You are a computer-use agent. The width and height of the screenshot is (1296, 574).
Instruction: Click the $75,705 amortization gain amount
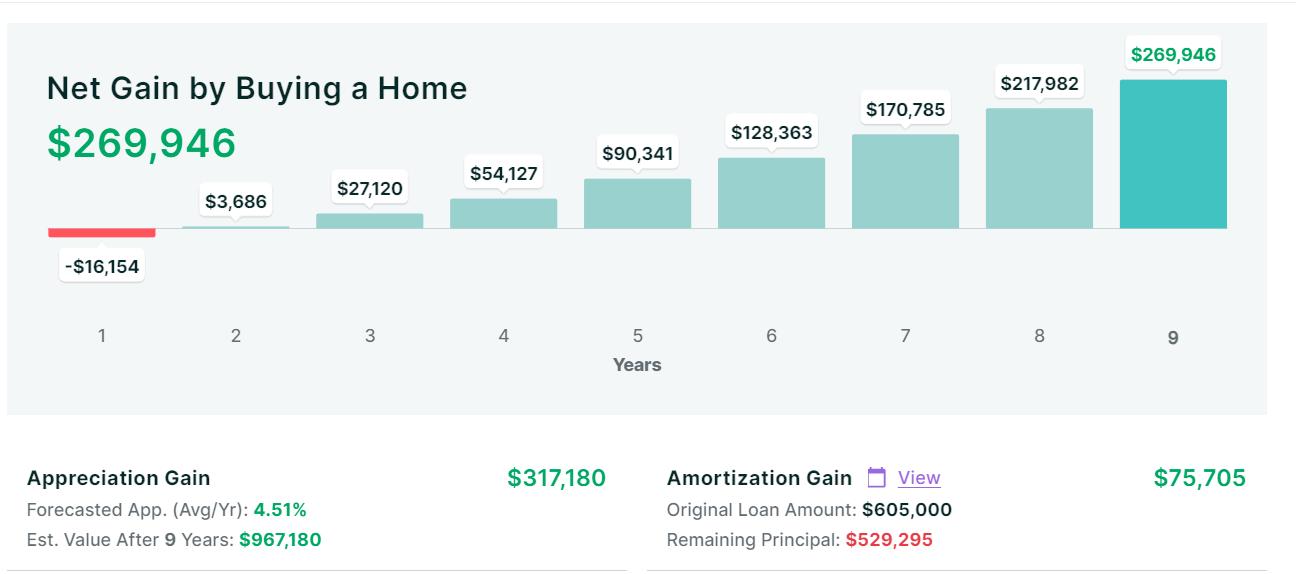1199,478
